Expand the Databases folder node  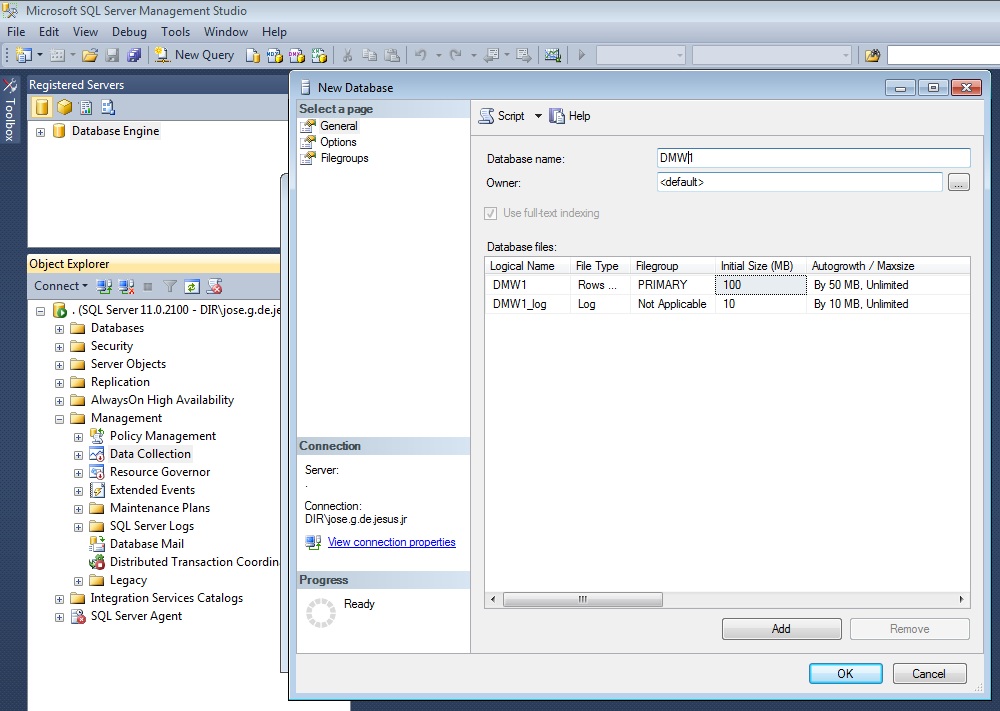click(x=59, y=329)
